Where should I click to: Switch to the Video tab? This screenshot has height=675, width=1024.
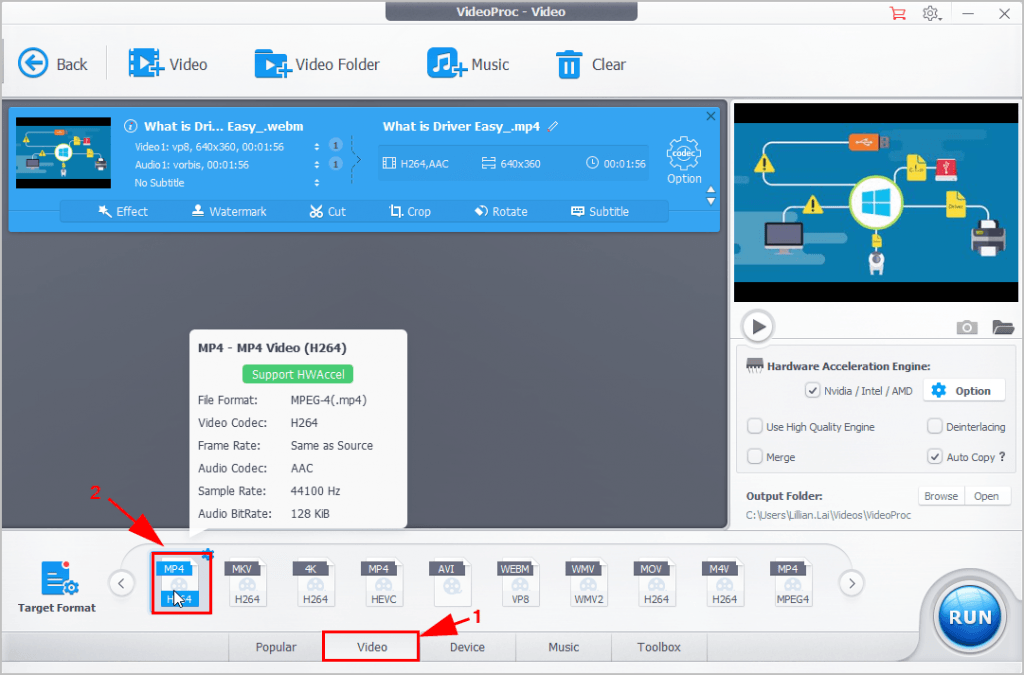pyautogui.click(x=372, y=647)
